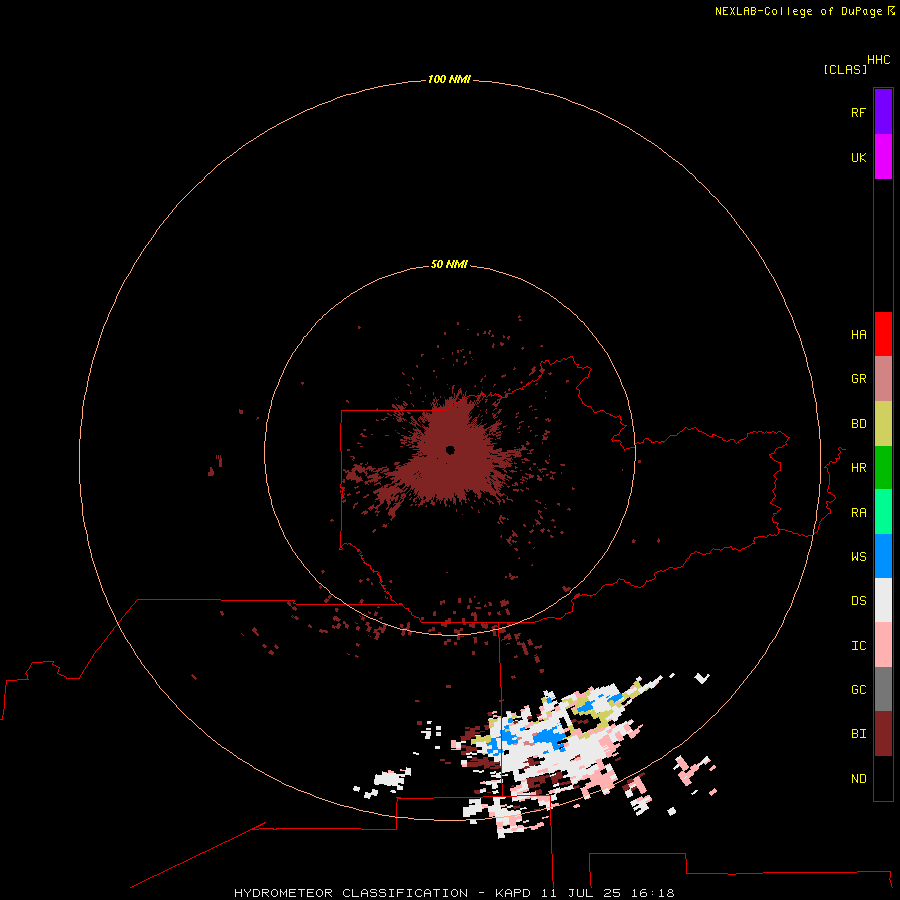Screen dimensions: 900x900
Task: Click the KAPD radar site identifier
Action: pyautogui.click(x=513, y=893)
